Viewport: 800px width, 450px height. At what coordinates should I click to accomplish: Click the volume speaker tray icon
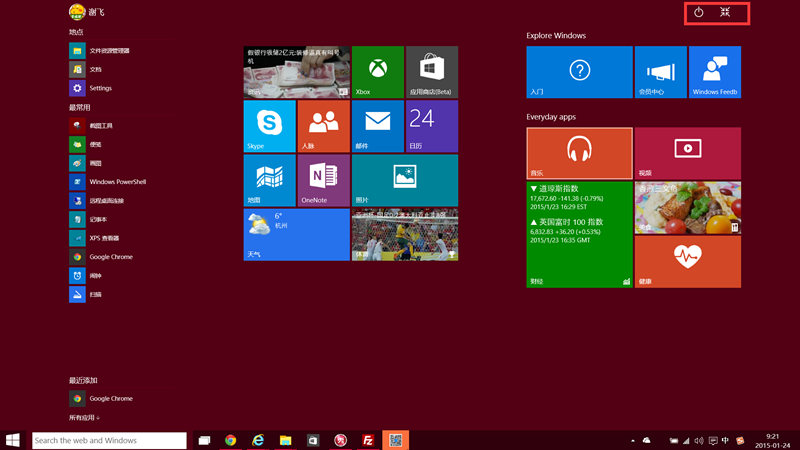[x=699, y=440]
